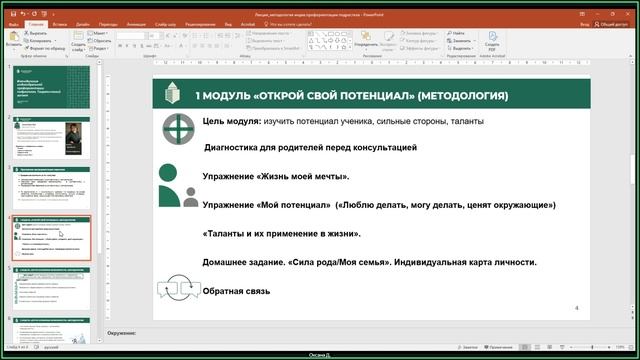640x360 pixels.
Task: Create PDF with Adobe Acrobat button
Action: 492,41
